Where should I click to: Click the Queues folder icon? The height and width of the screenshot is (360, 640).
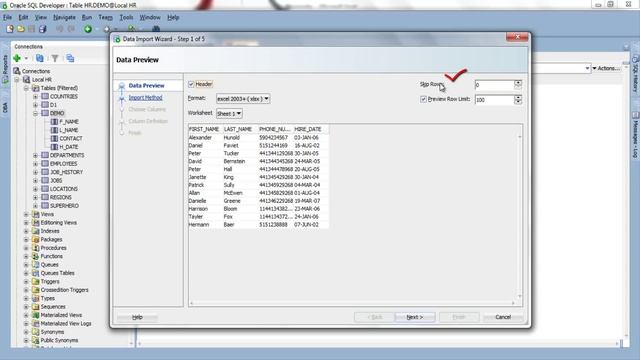pos(36,265)
